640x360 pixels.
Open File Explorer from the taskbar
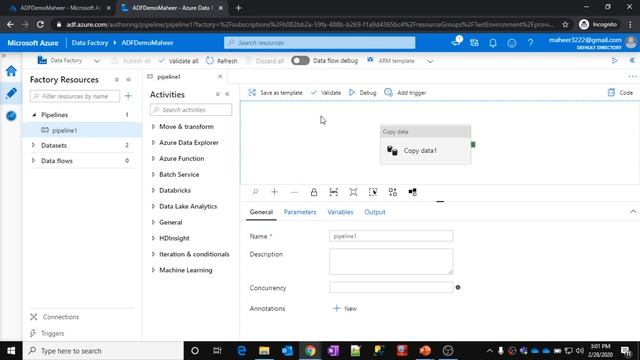pos(264,351)
